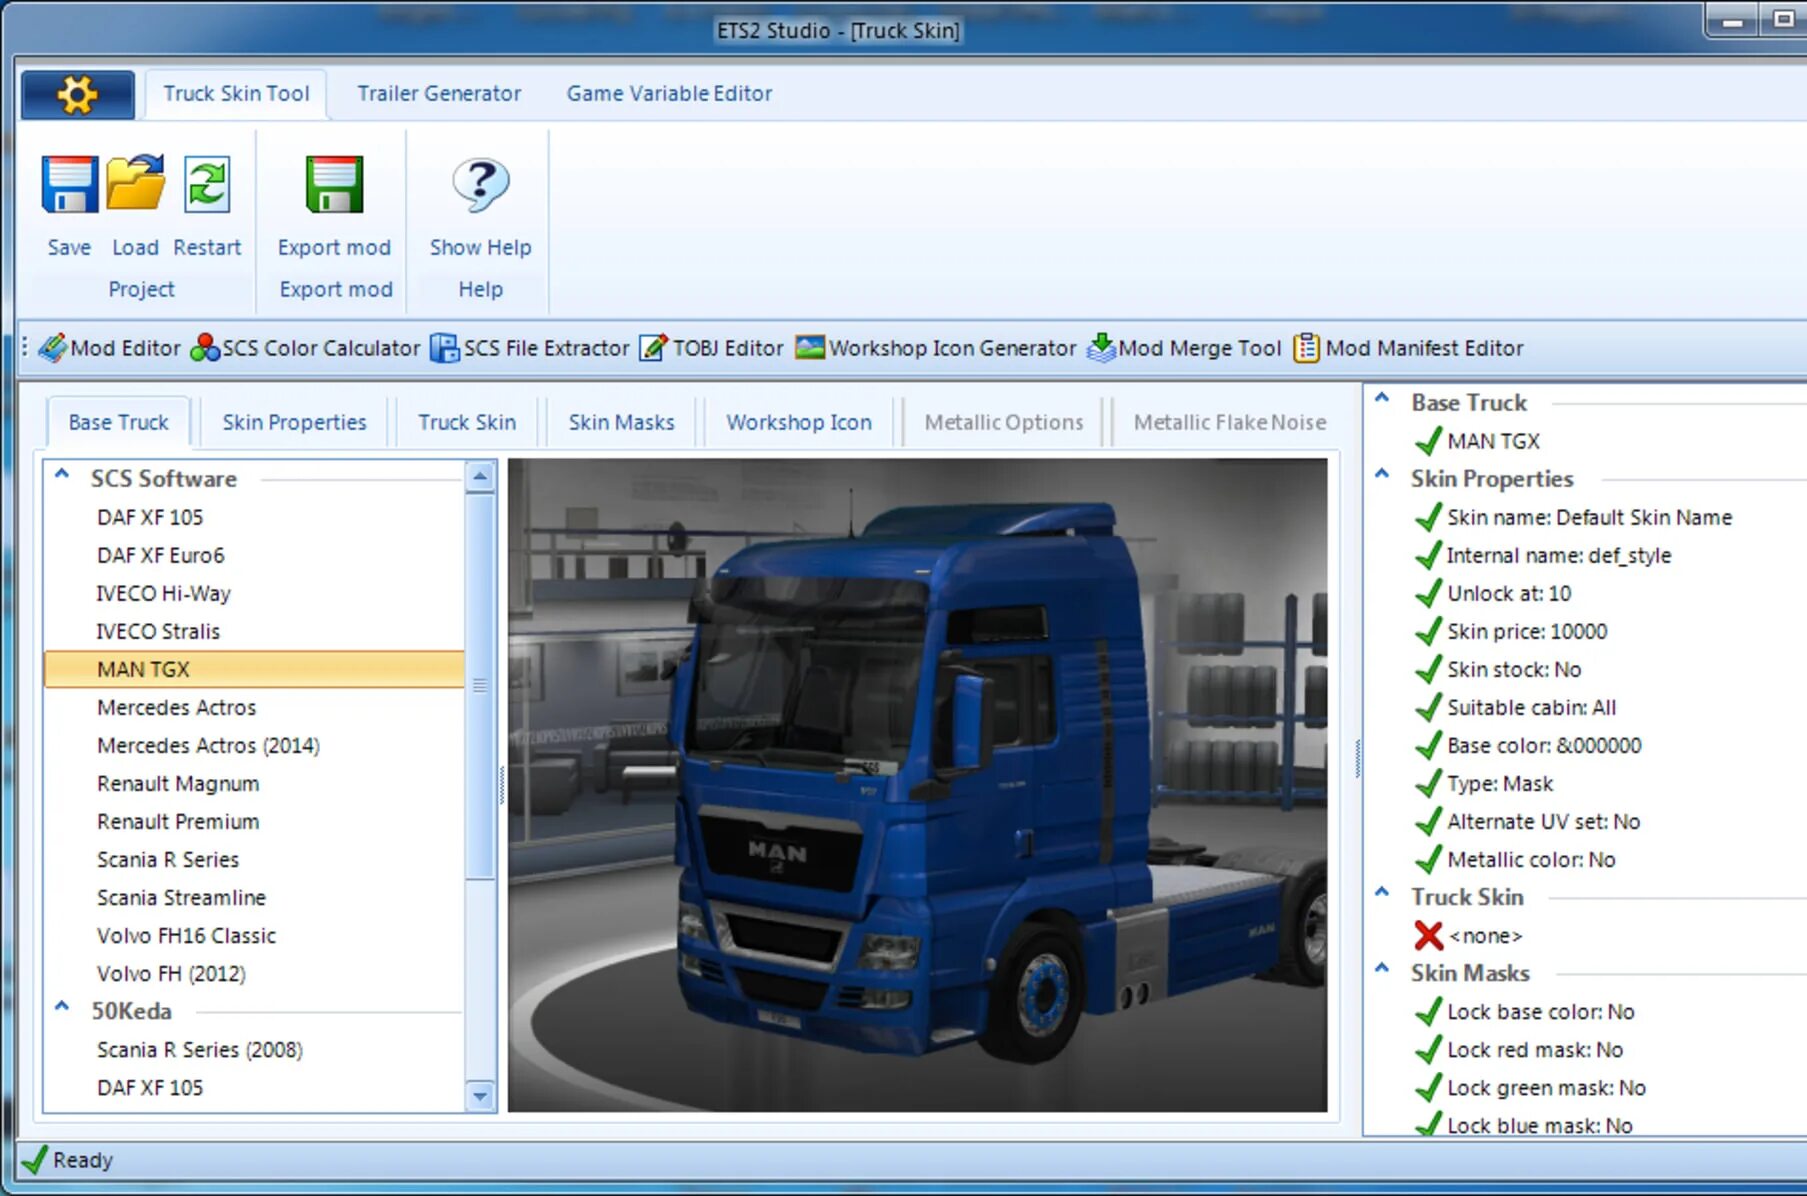Click the truck list scroll up arrow

[x=480, y=477]
